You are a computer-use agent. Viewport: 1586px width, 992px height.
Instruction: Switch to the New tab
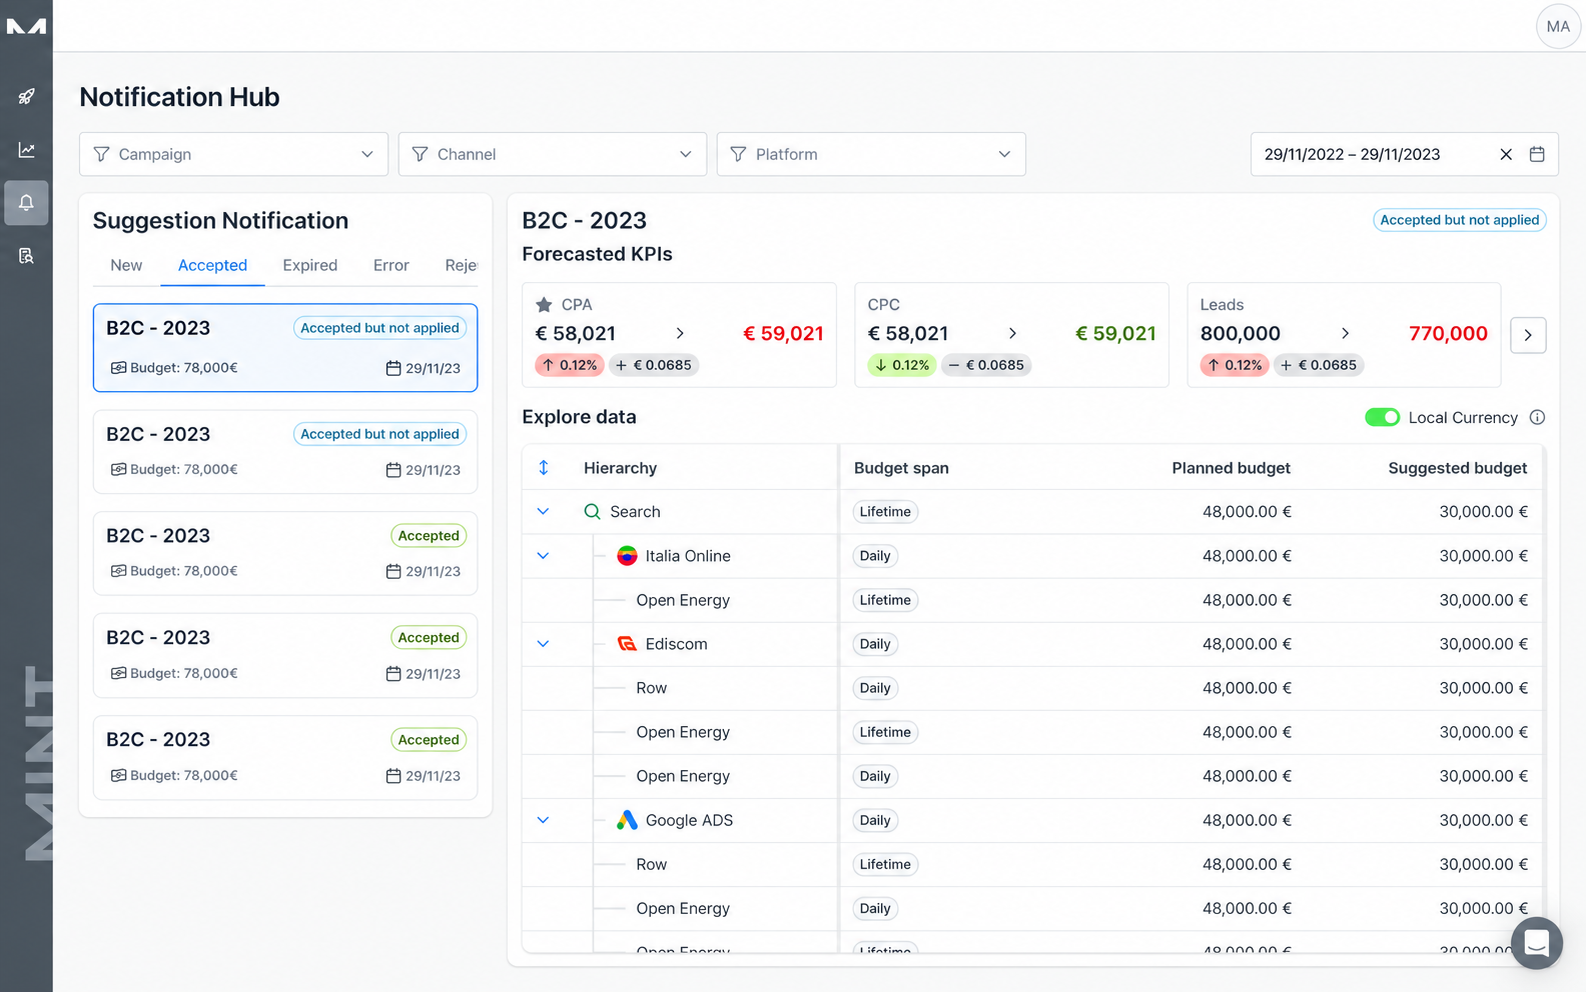pos(126,265)
